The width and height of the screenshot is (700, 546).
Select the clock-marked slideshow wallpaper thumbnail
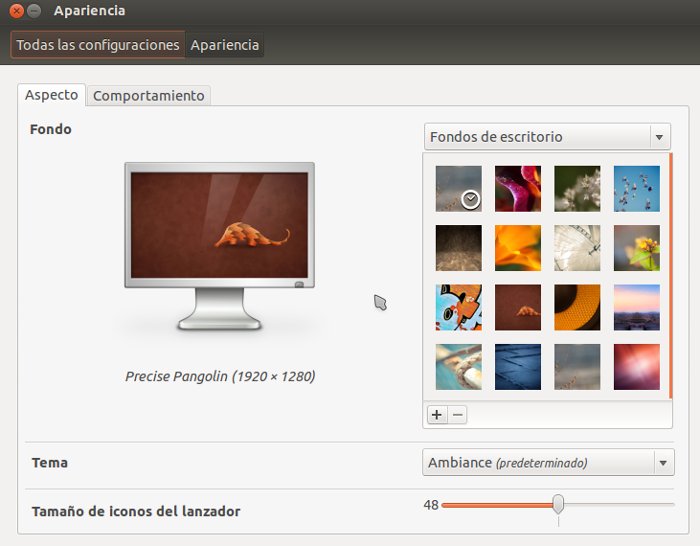pyautogui.click(x=458, y=189)
